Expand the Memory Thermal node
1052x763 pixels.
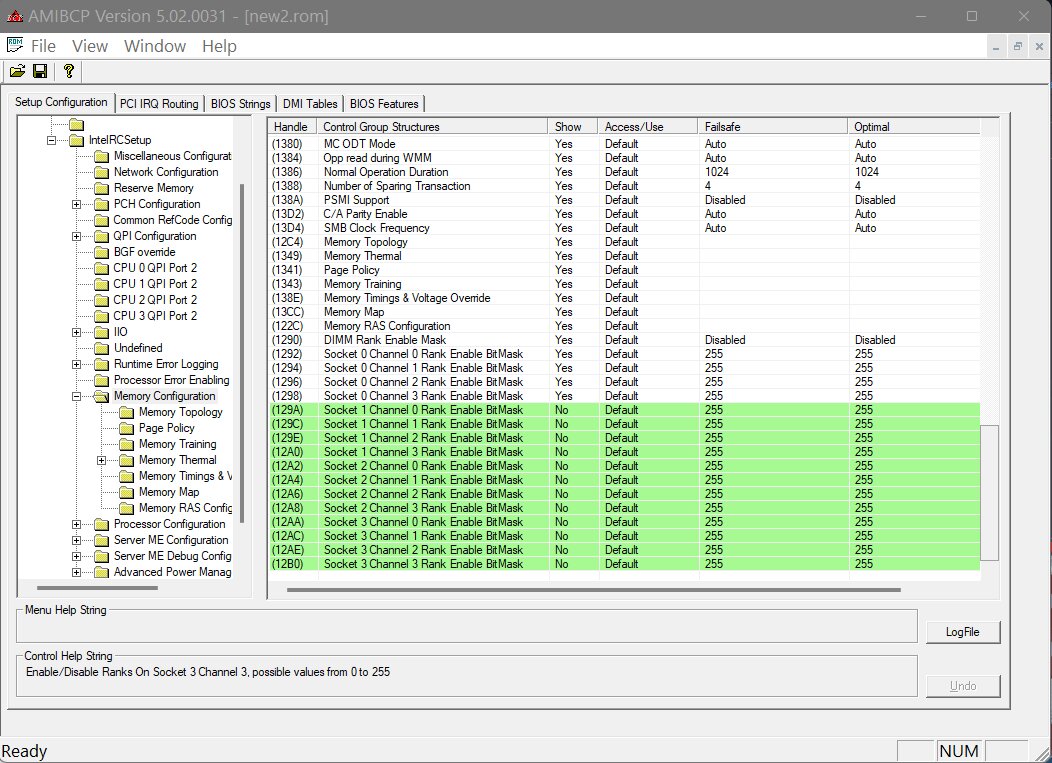pyautogui.click(x=101, y=460)
